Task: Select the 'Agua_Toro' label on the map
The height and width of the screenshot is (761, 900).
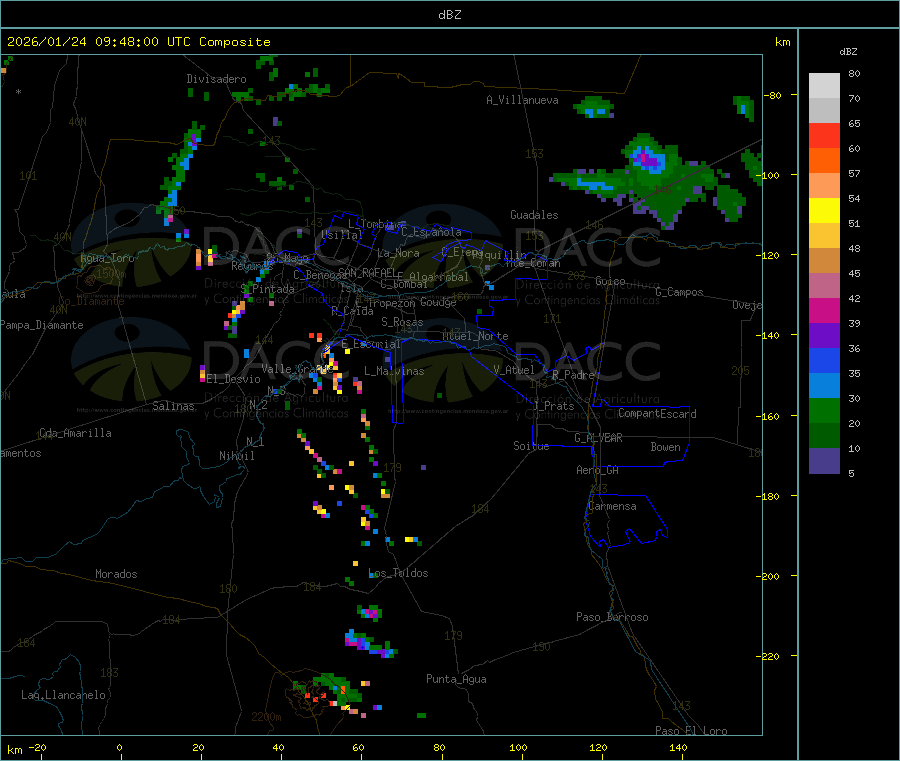Action: tap(107, 258)
